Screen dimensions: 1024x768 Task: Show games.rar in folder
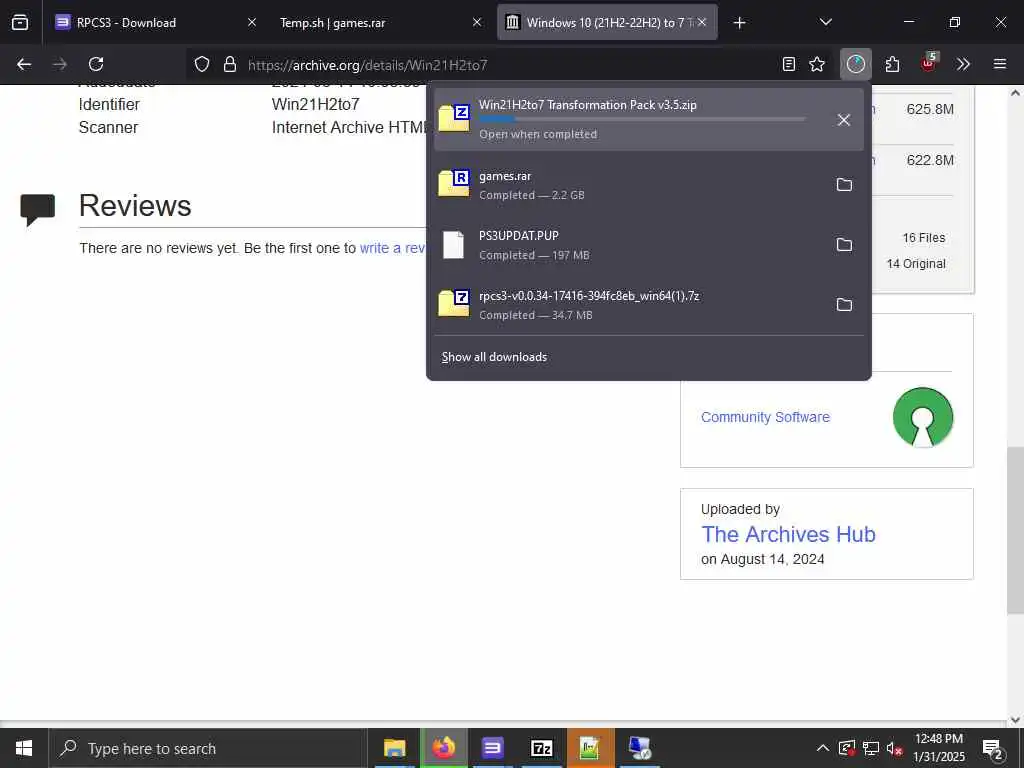(x=844, y=185)
